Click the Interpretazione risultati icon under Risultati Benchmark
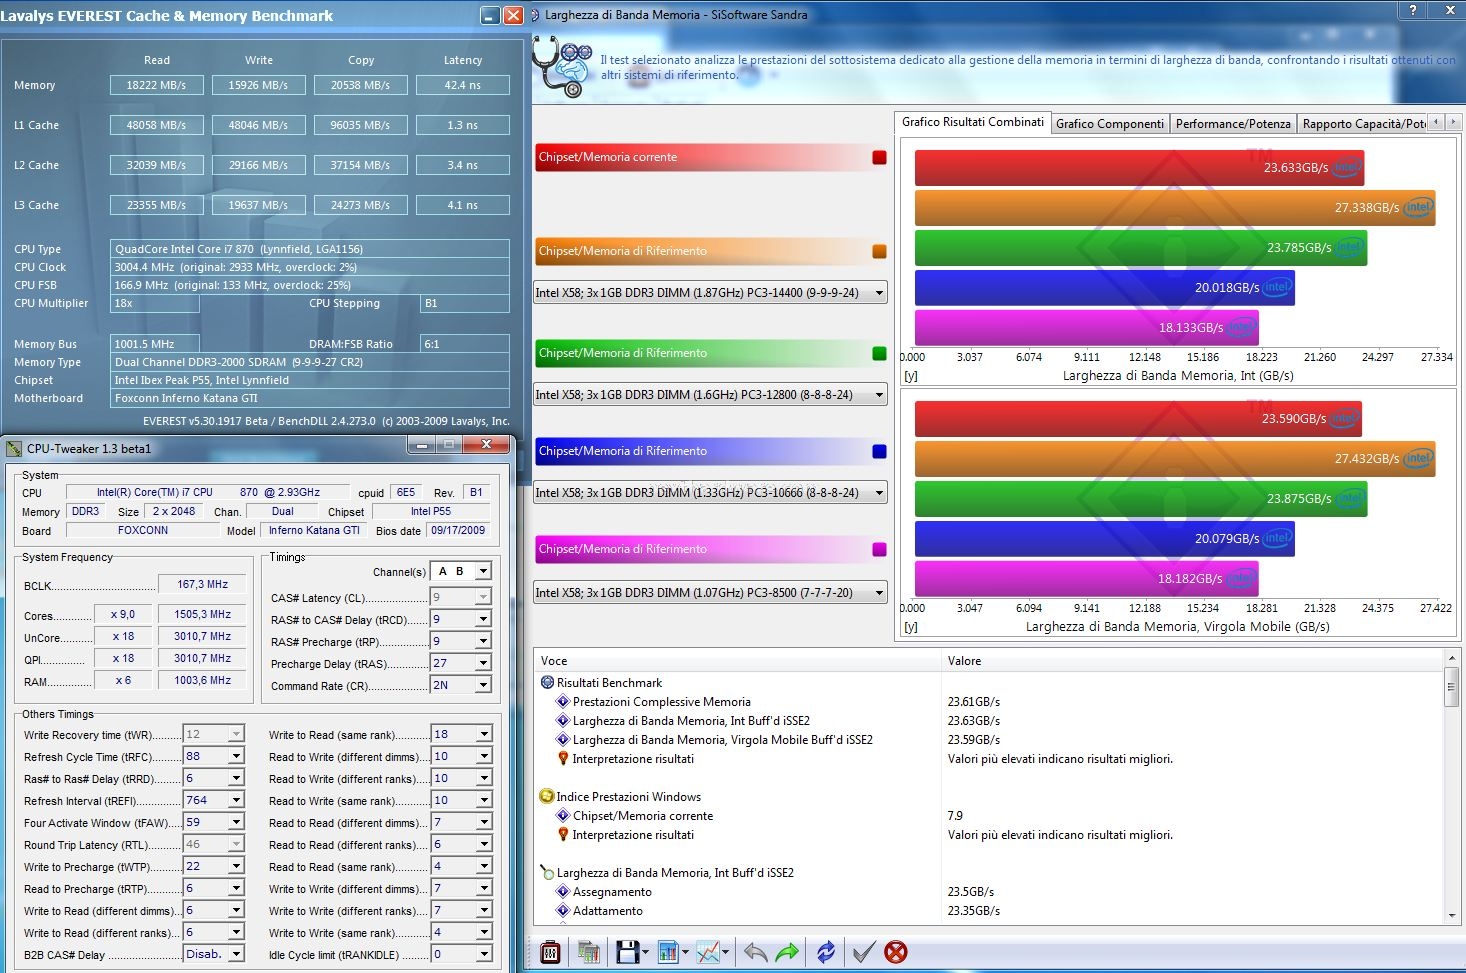 click(x=563, y=758)
